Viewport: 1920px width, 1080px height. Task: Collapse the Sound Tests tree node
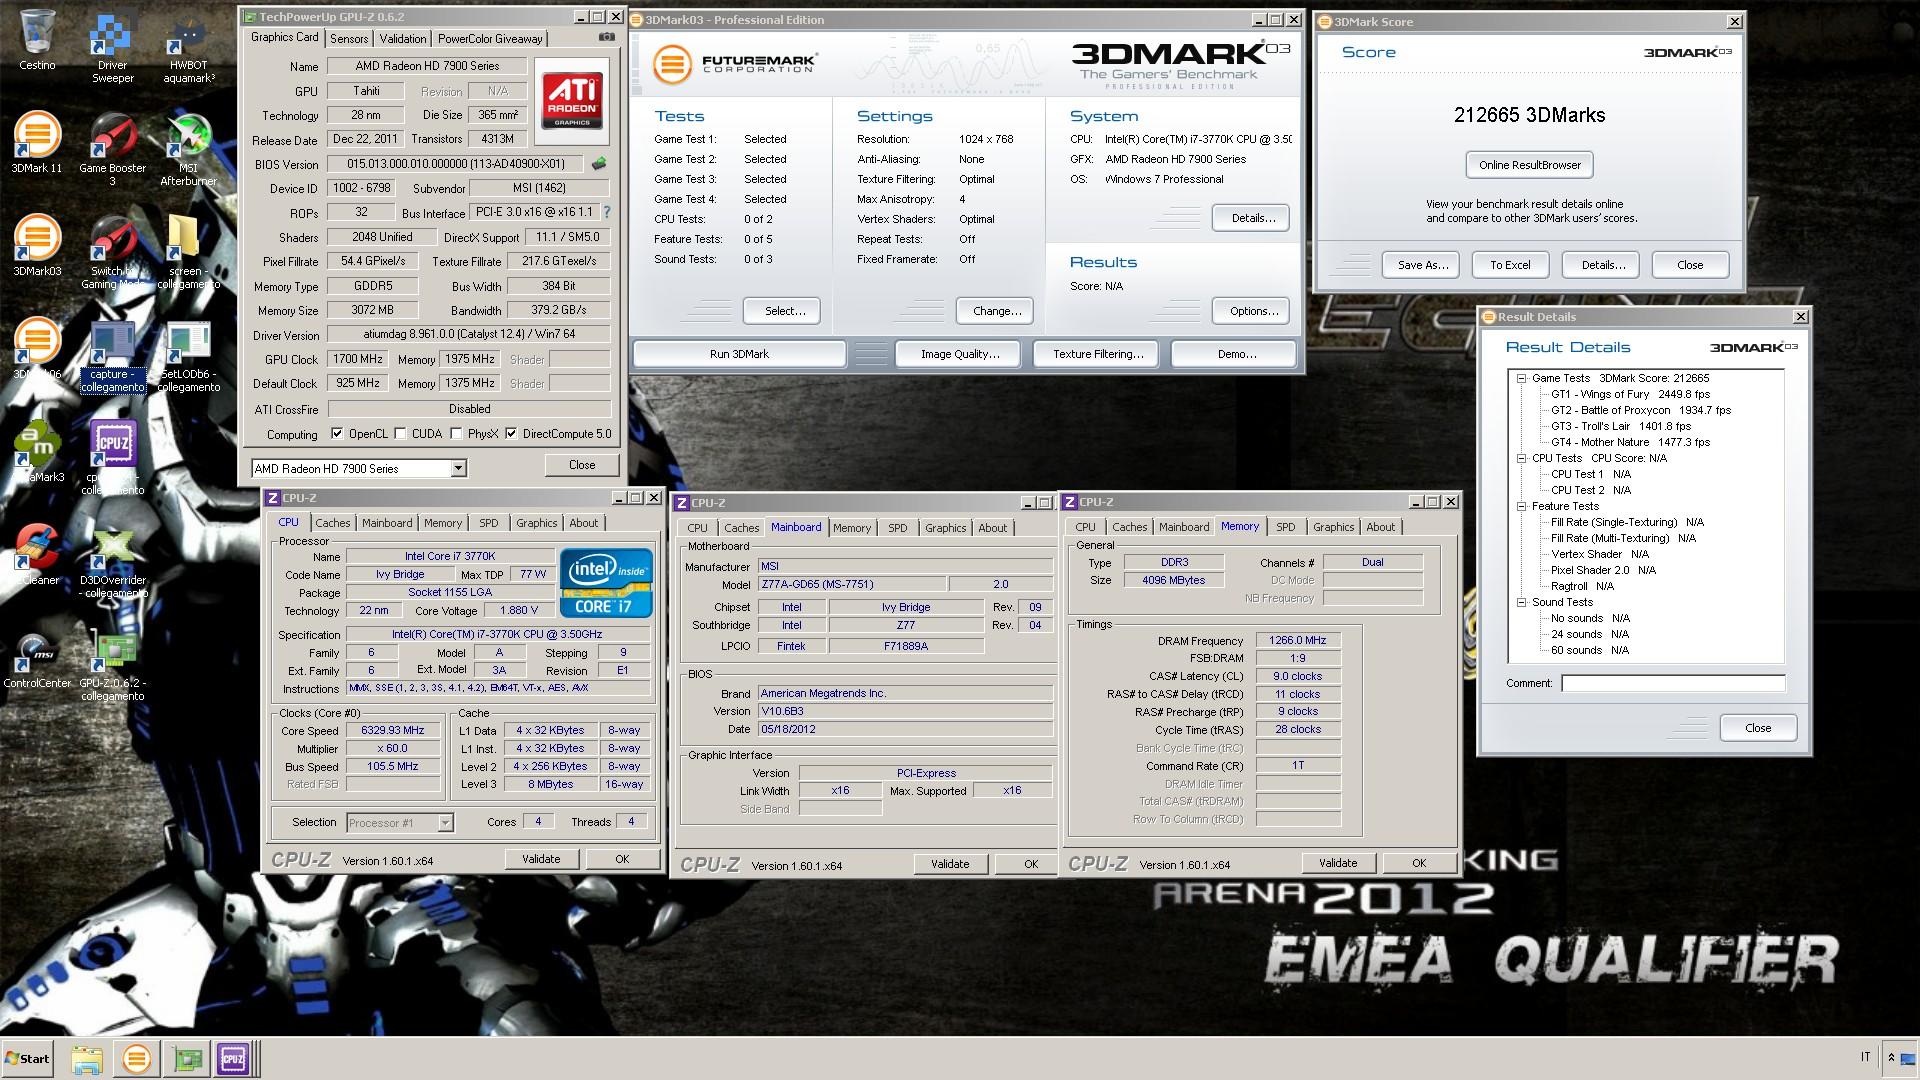coord(1521,602)
